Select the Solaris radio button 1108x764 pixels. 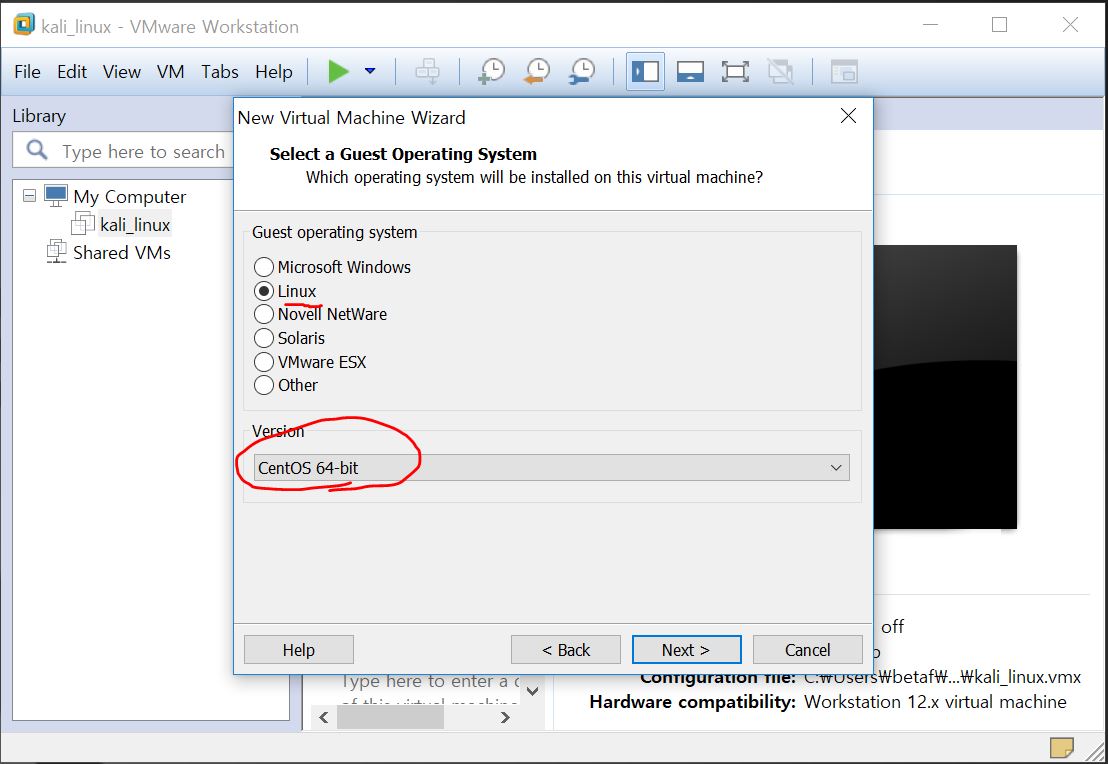tap(264, 338)
